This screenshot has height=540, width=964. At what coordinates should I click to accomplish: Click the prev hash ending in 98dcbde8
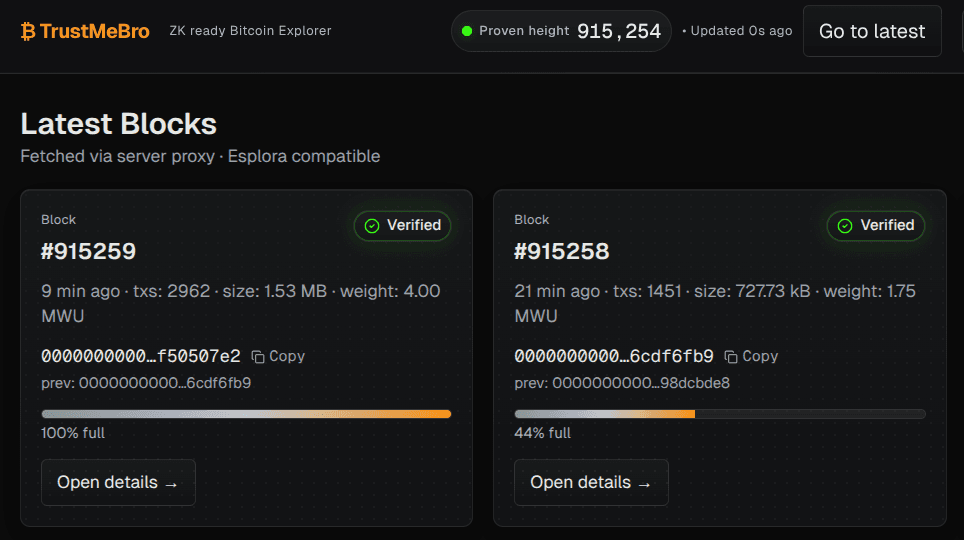[x=622, y=383]
